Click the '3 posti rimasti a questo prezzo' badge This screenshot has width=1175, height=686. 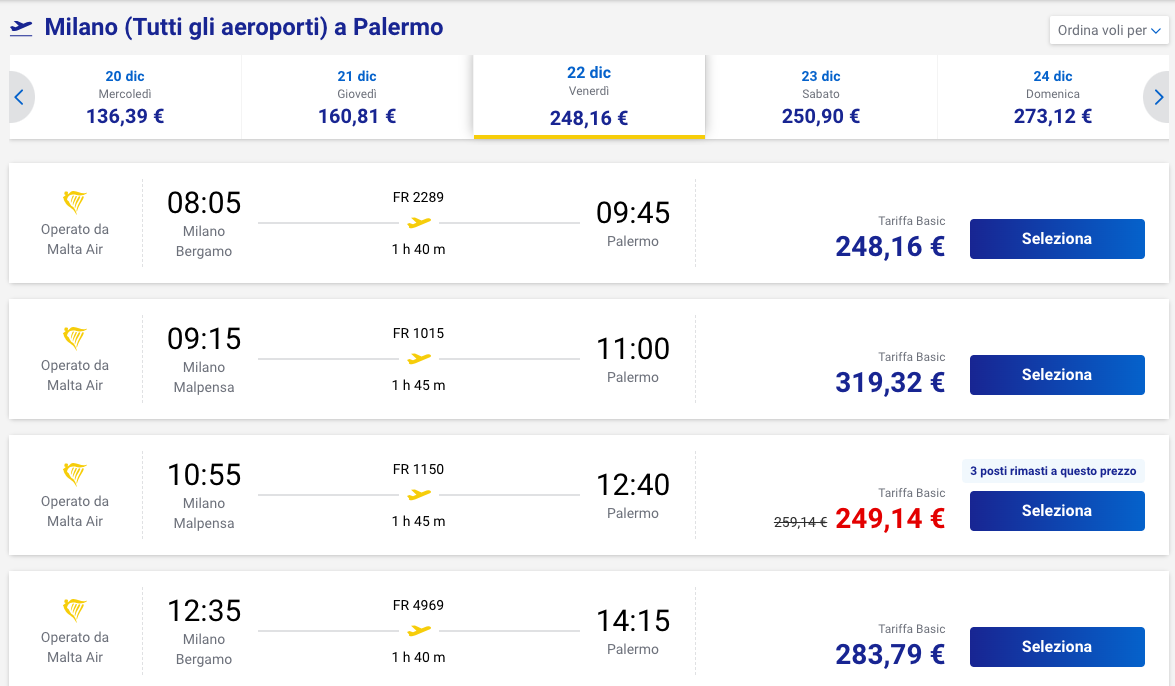[1053, 471]
